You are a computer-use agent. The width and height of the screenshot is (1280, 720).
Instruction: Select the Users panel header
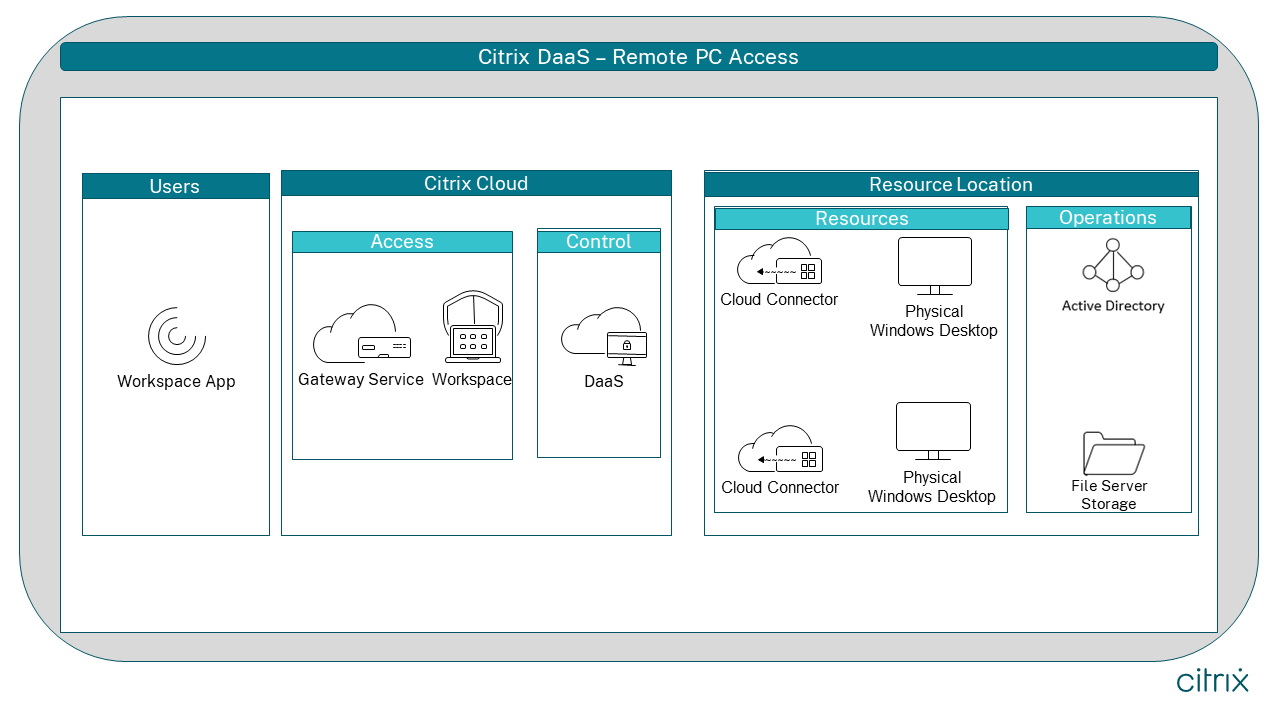coord(175,186)
